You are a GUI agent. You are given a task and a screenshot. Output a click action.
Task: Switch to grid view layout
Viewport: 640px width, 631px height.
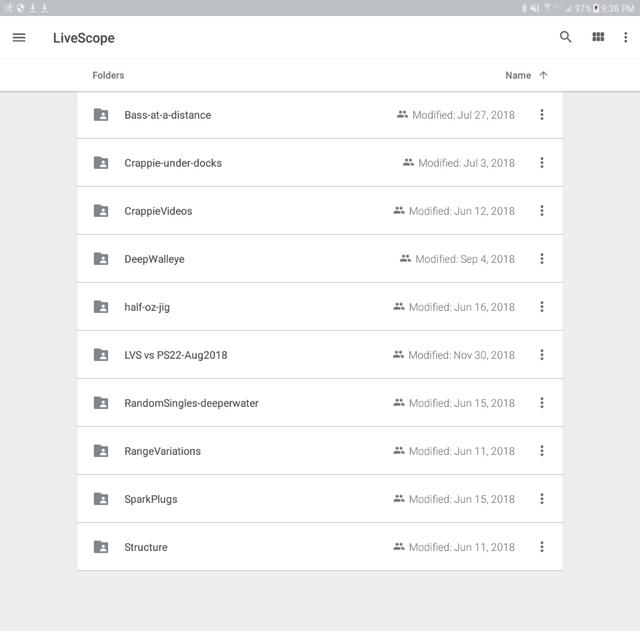[598, 37]
